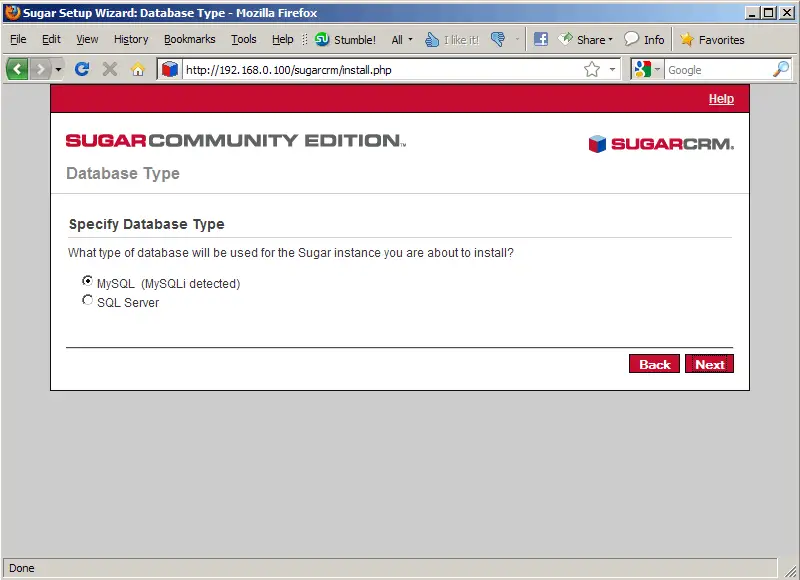The image size is (800, 580).
Task: Click the Back button in wizard
Action: (x=654, y=364)
